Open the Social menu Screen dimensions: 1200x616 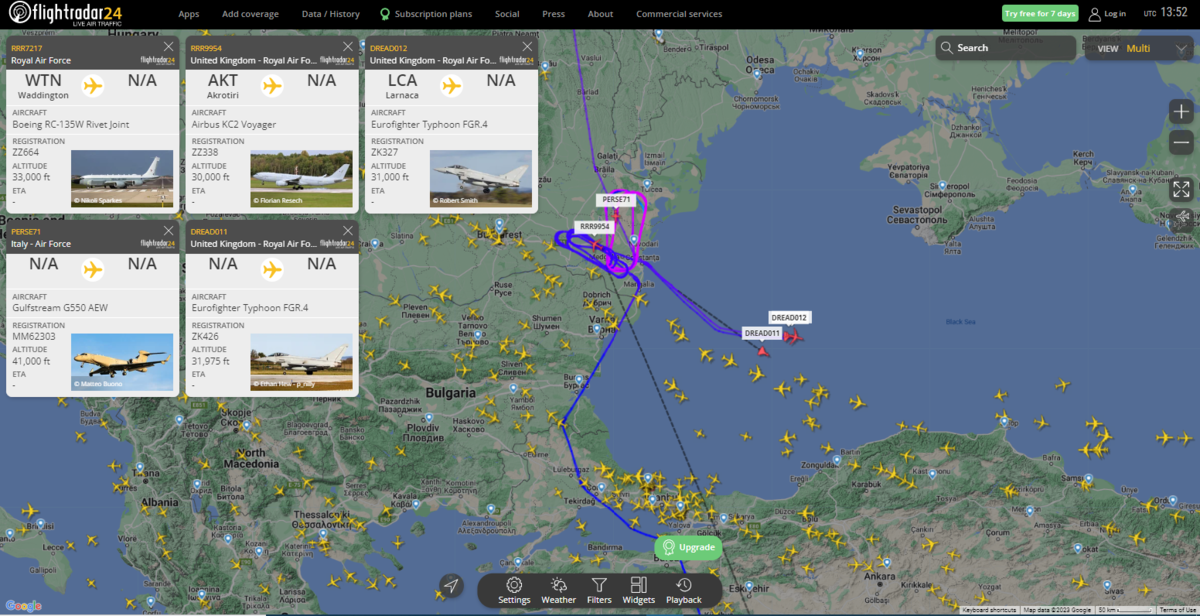[507, 14]
